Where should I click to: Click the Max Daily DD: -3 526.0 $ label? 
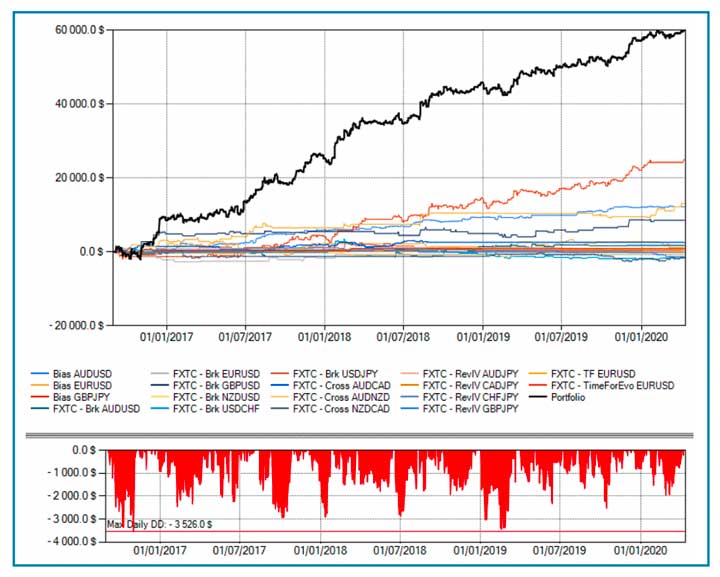(x=160, y=524)
